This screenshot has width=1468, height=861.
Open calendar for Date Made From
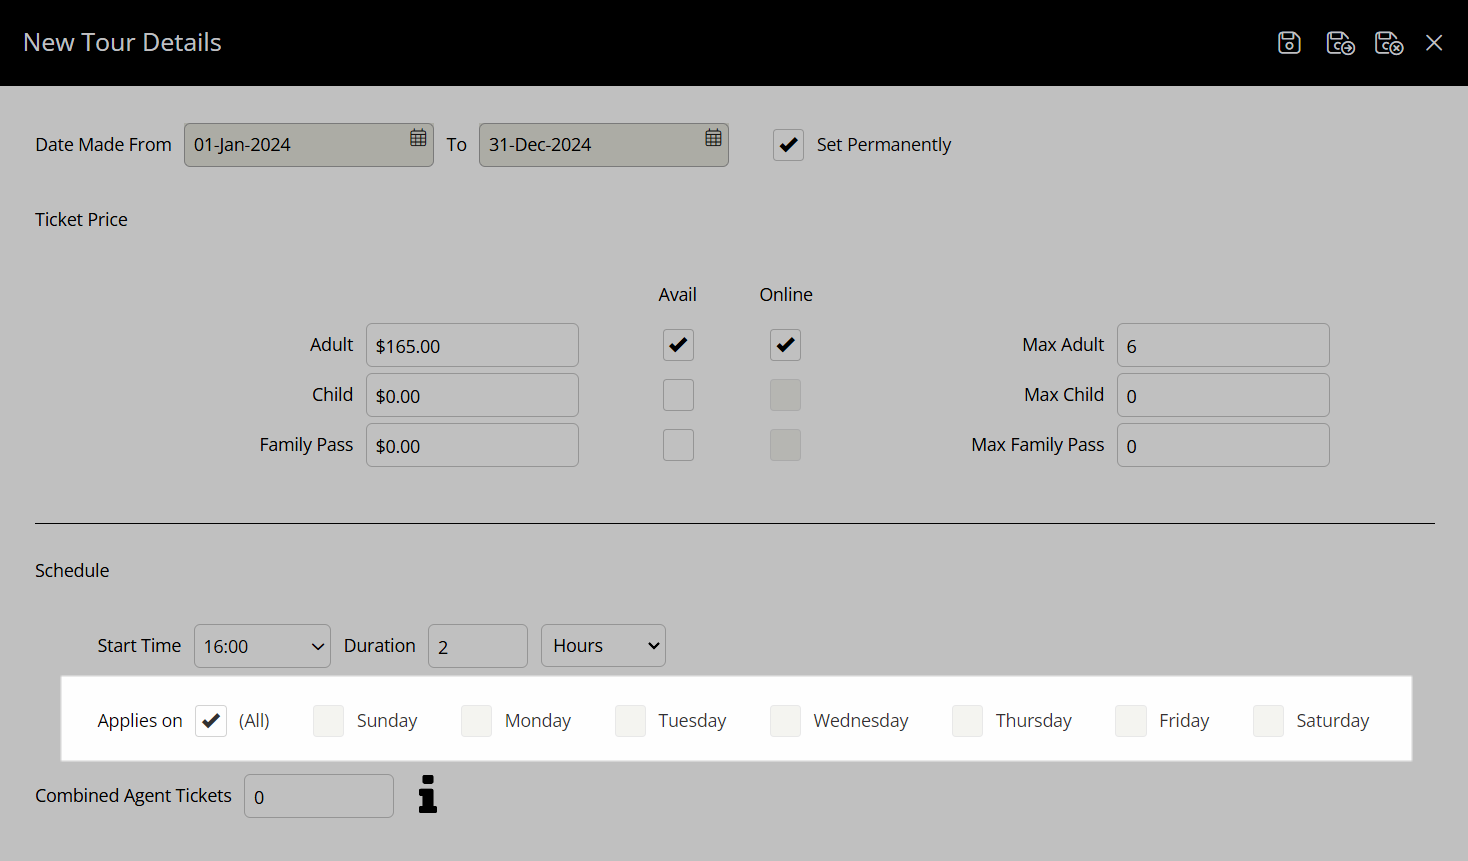pyautogui.click(x=418, y=138)
